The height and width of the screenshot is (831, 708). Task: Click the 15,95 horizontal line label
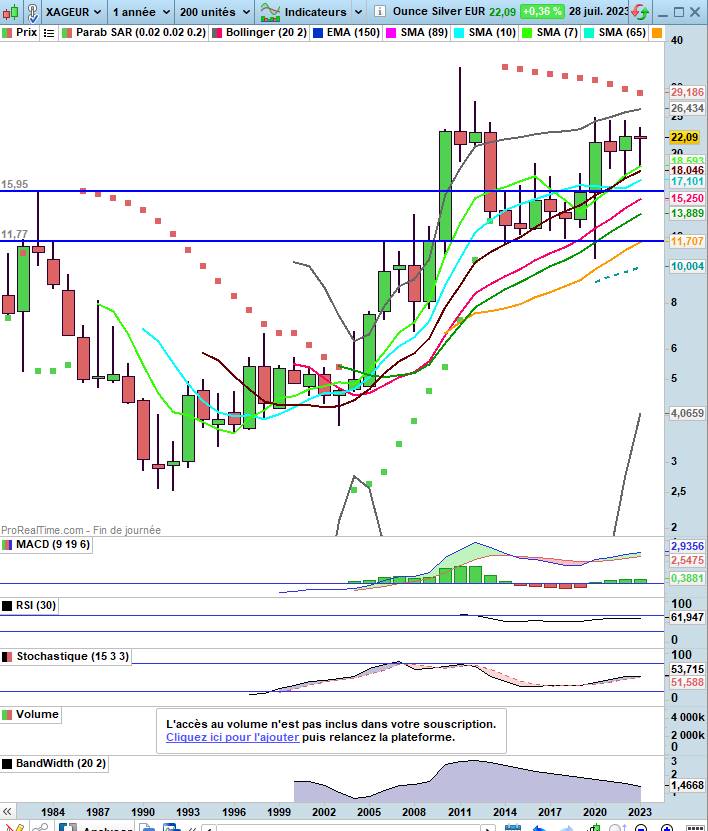pos(14,184)
